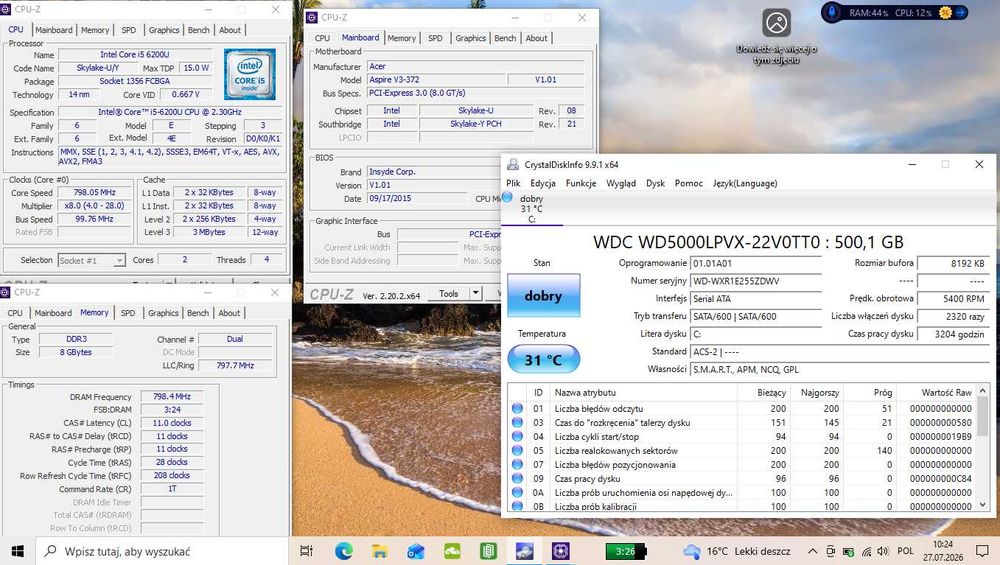1000x565 pixels.
Task: Click the battery tray icon
Action: [x=848, y=551]
